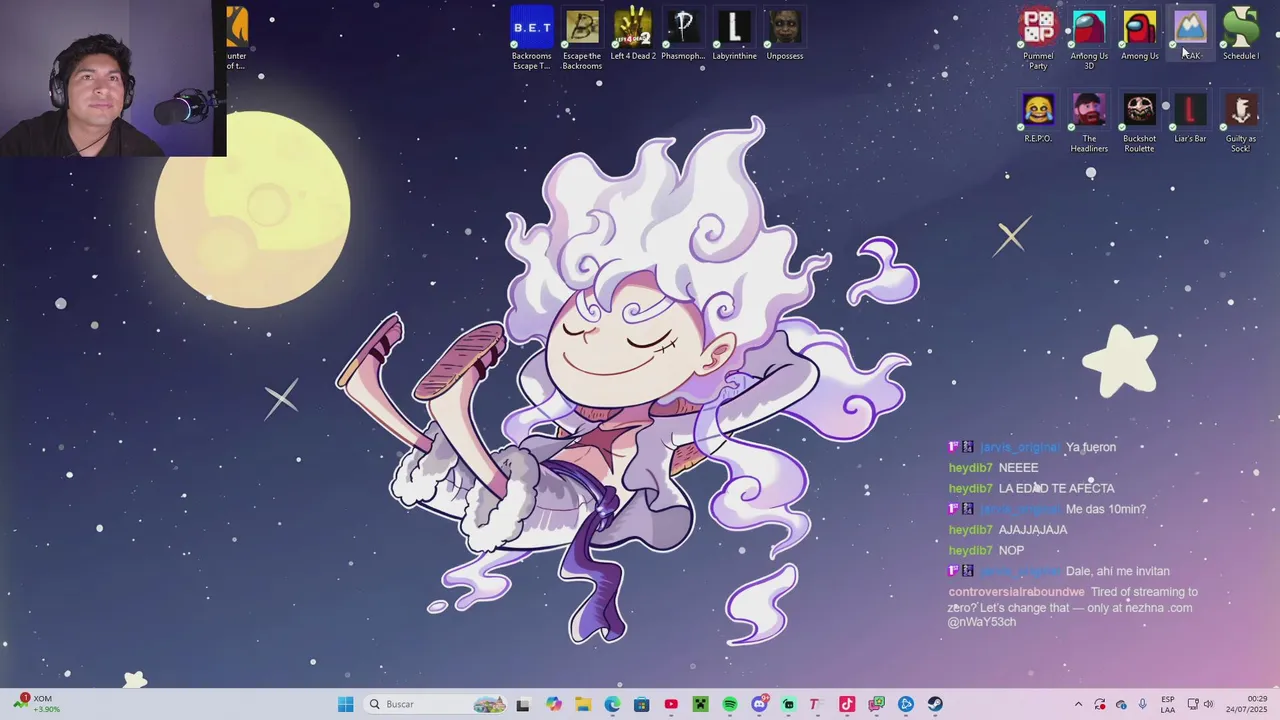The image size is (1280, 720).
Task: Click the chat message 'Dale, ahi me invitan'
Action: coord(1117,571)
